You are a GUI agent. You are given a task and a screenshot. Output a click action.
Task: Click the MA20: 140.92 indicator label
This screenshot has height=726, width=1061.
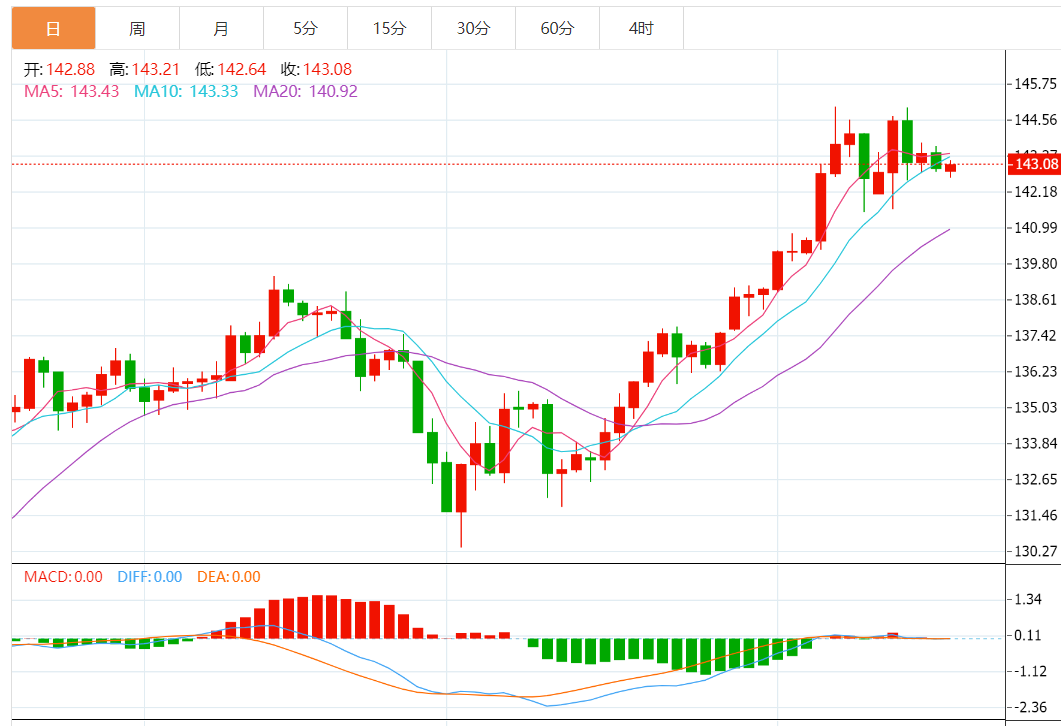click(x=305, y=91)
